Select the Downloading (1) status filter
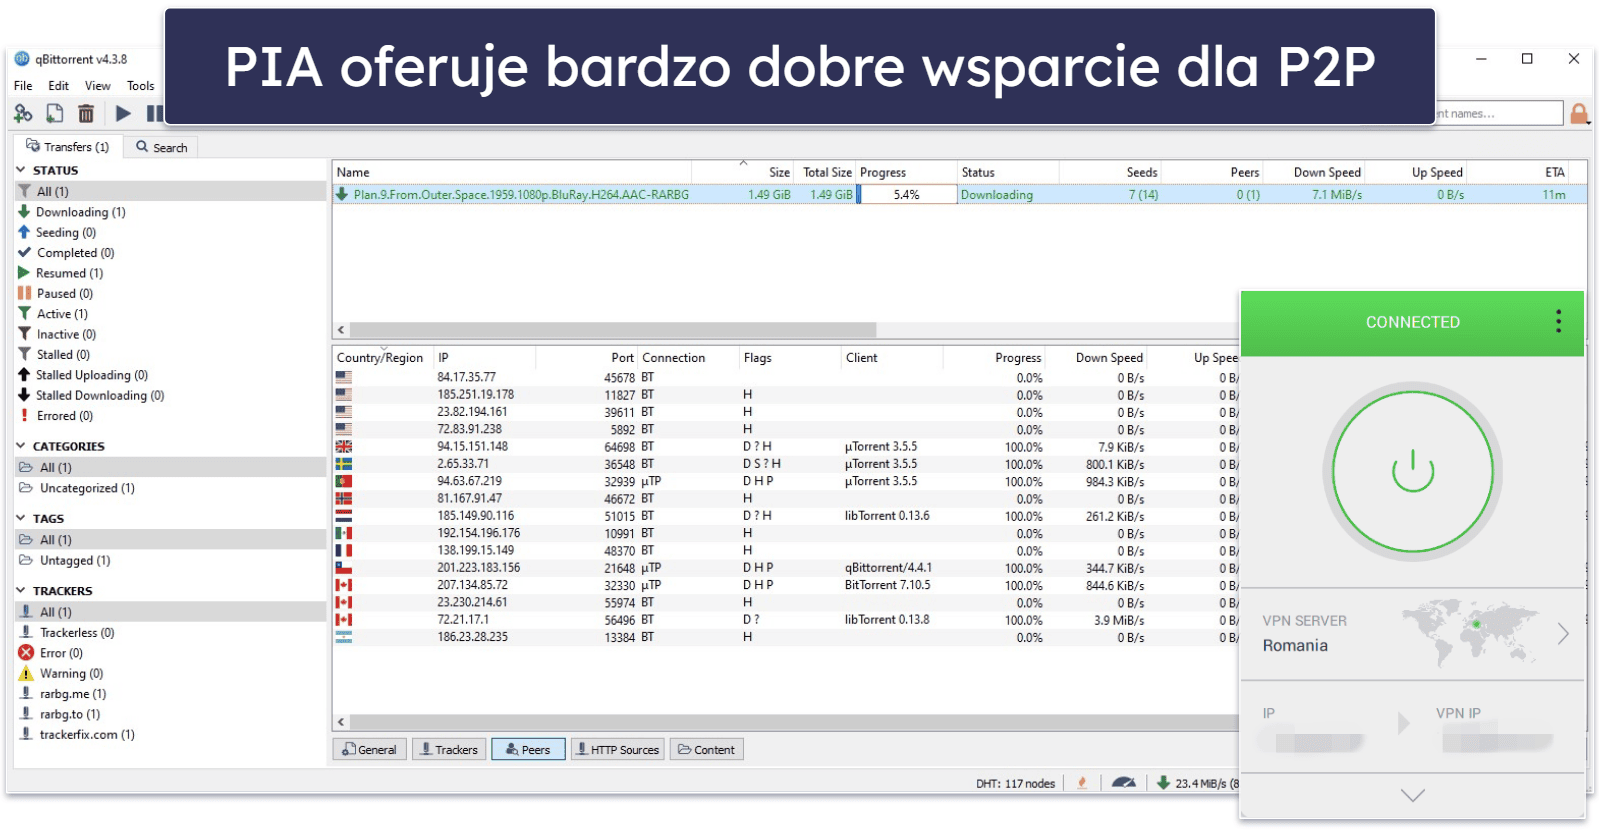This screenshot has width=1599, height=839. [170, 212]
